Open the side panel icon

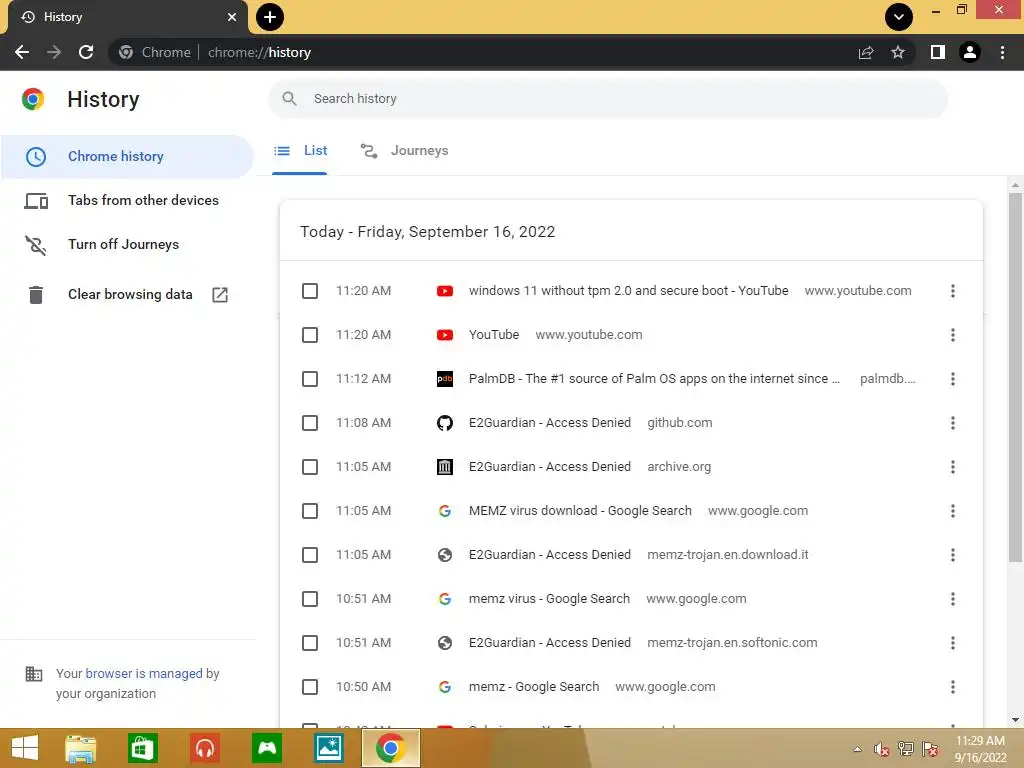tap(938, 52)
